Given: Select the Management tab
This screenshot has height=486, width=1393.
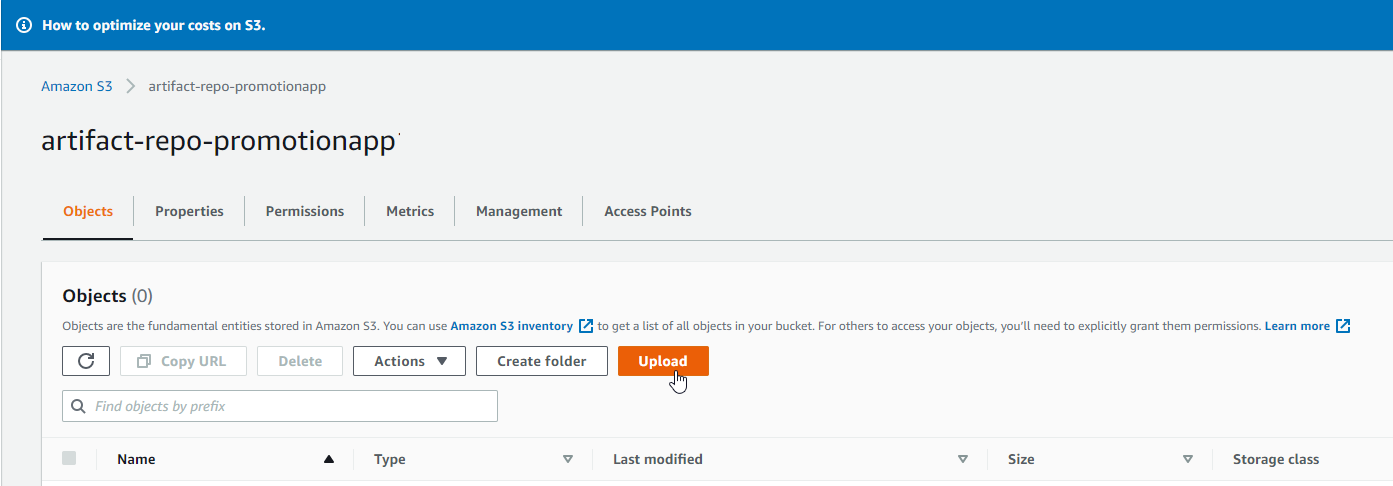Looking at the screenshot, I should (x=519, y=211).
